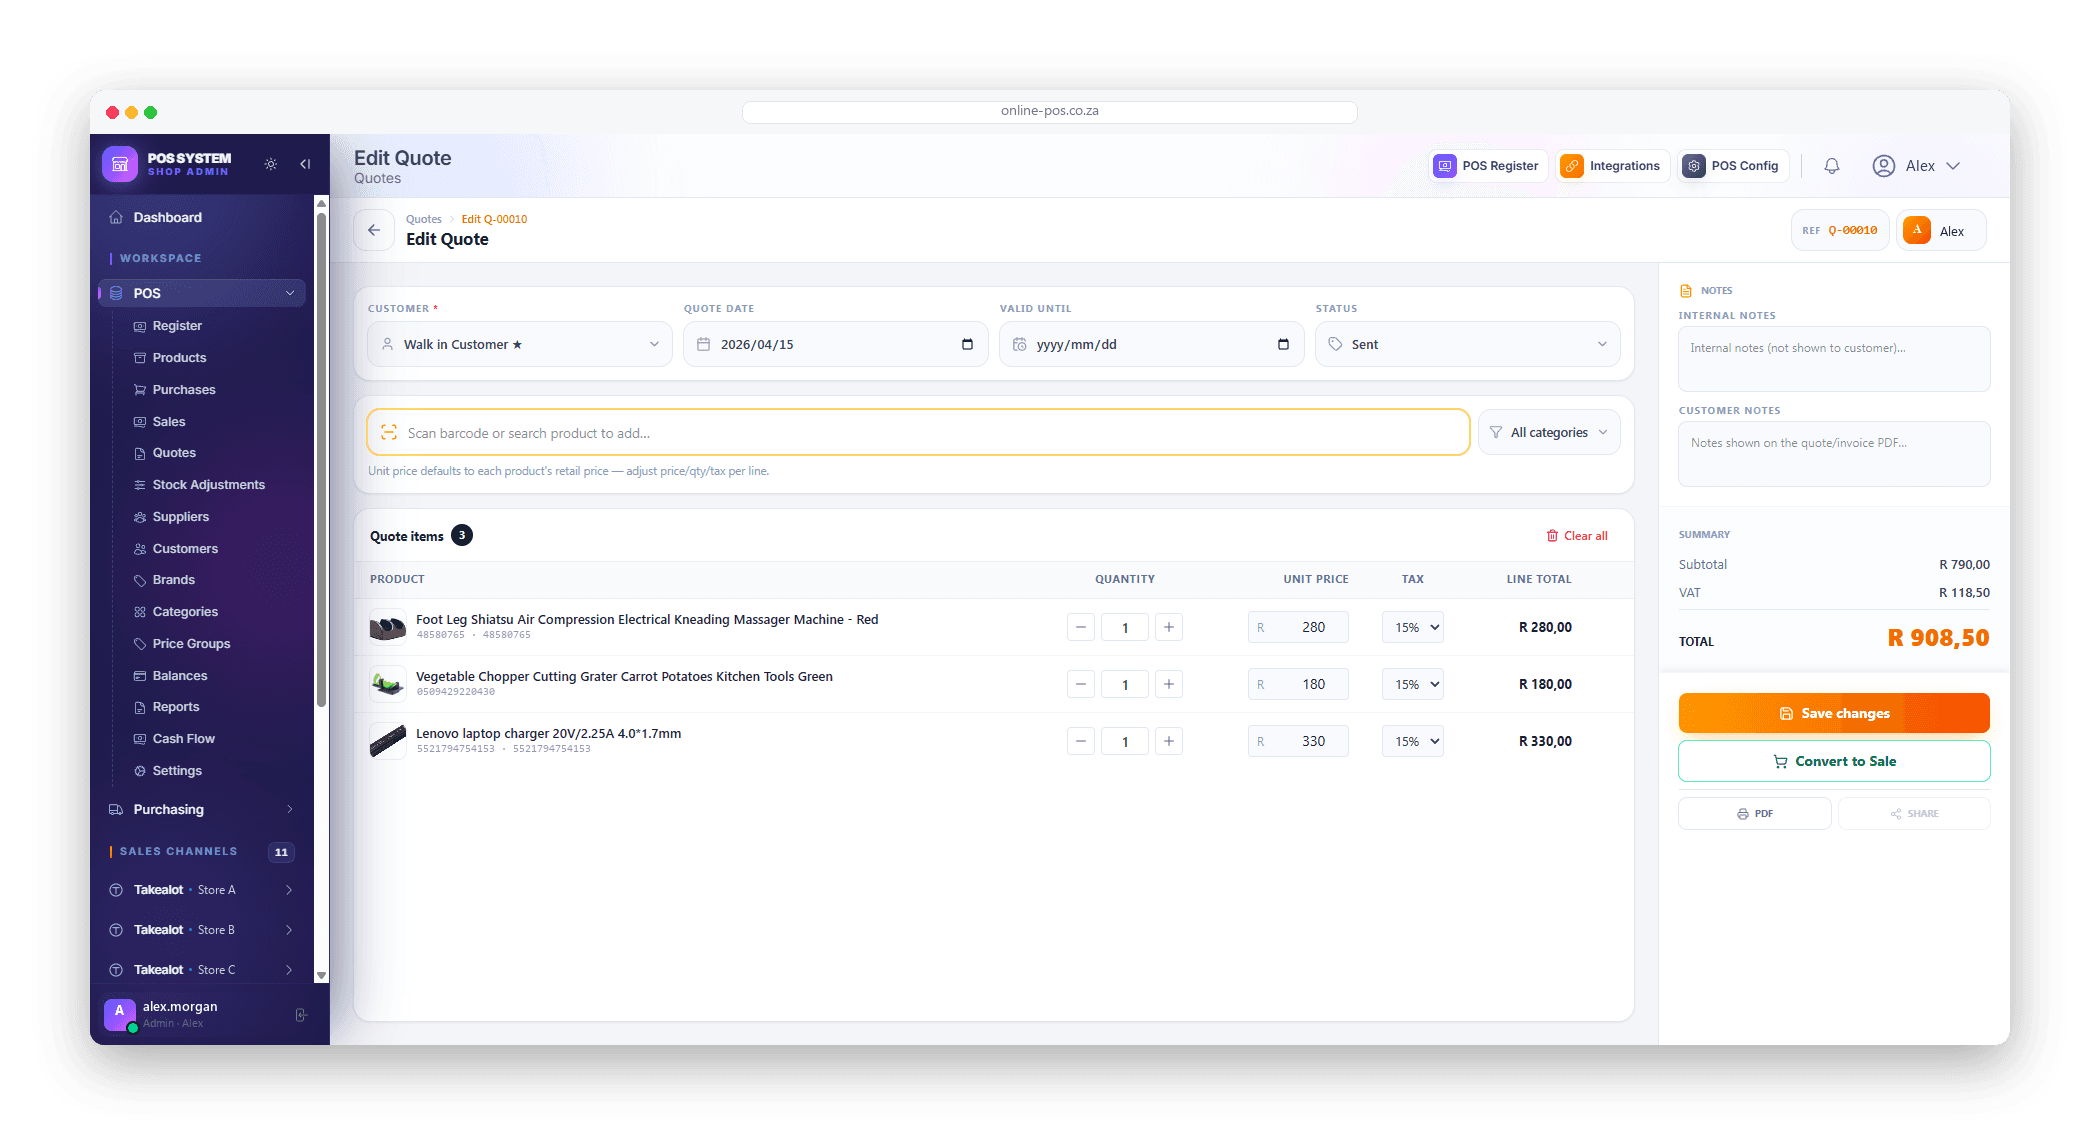This screenshot has width=2100, height=1135.
Task: Export quote as PDF
Action: pos(1755,813)
